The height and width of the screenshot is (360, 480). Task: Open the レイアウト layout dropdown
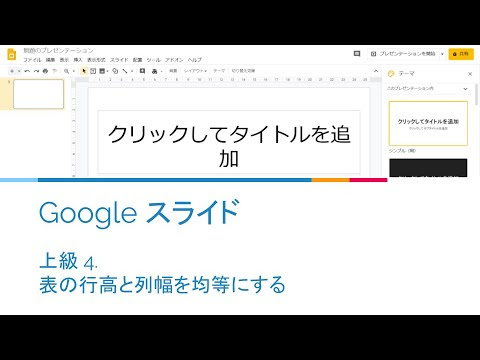tap(195, 71)
